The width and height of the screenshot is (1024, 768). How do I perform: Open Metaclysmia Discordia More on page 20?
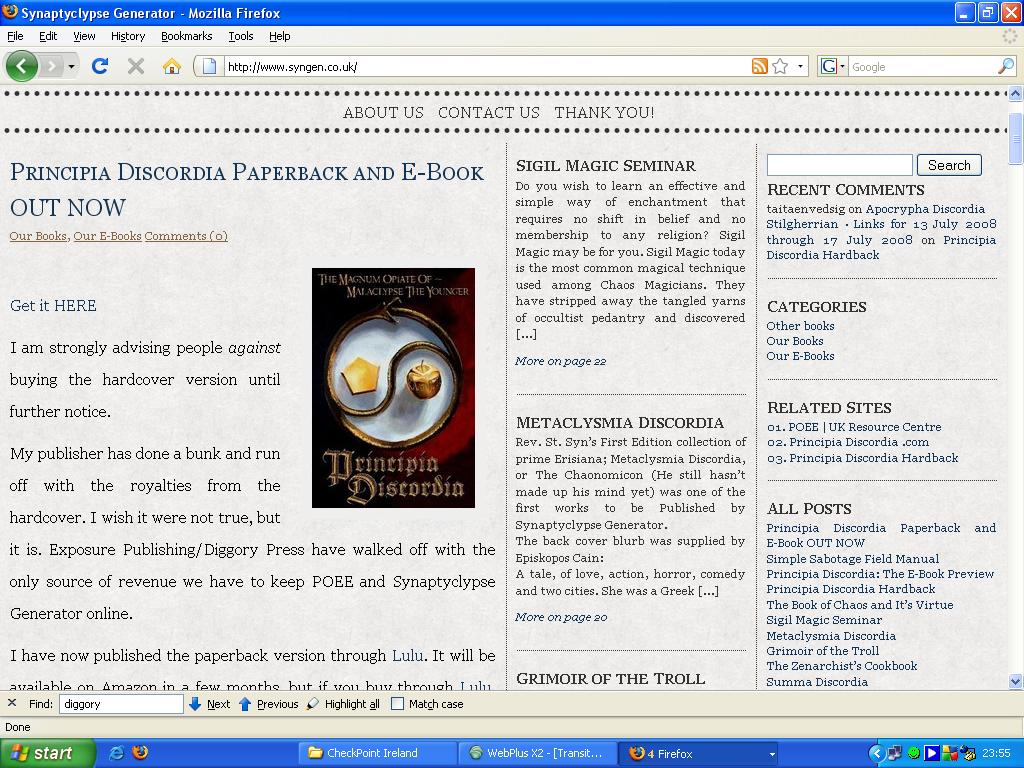[561, 616]
